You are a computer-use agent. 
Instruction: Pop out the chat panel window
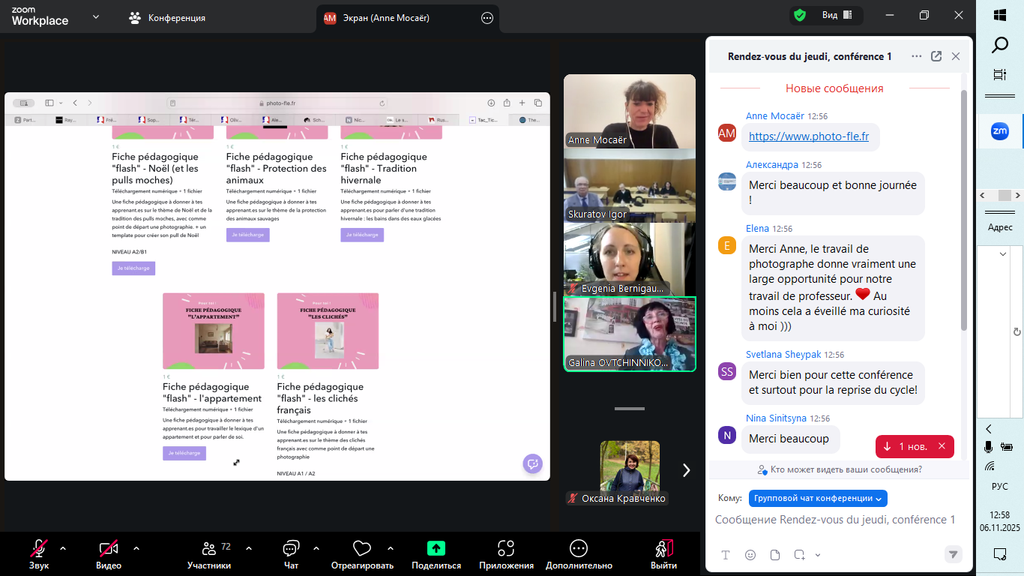936,57
